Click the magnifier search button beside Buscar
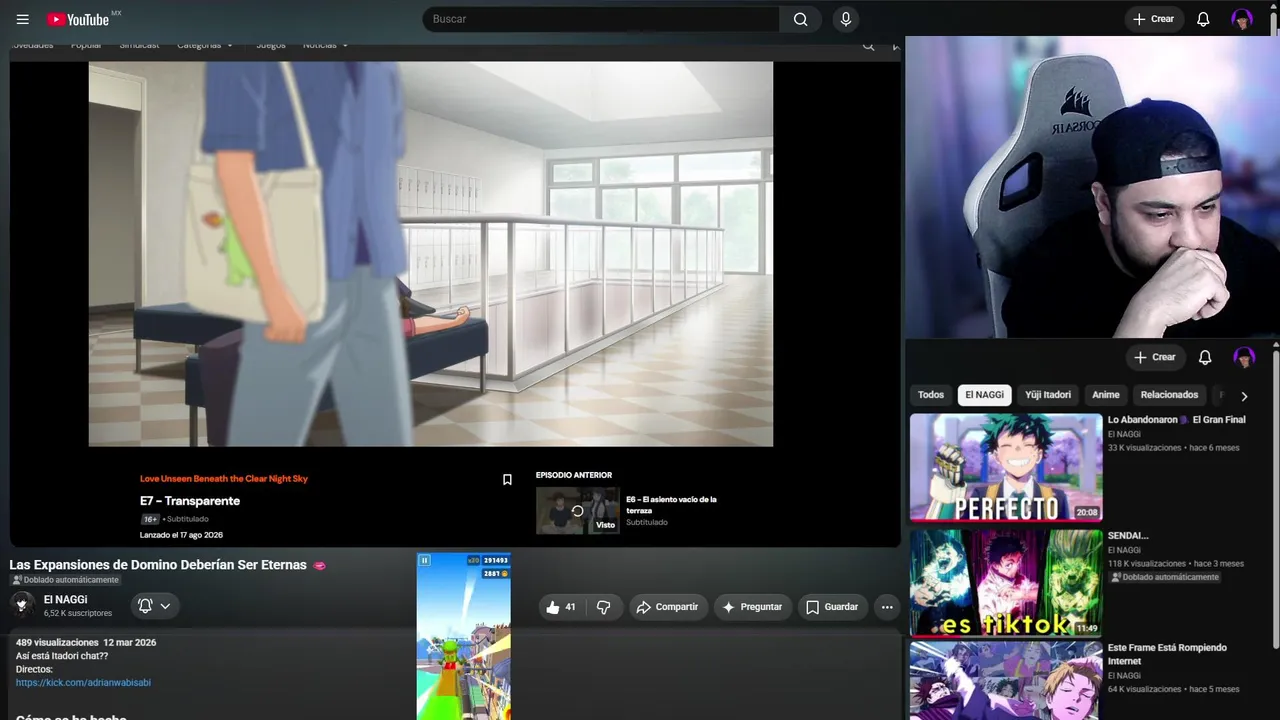 800,19
